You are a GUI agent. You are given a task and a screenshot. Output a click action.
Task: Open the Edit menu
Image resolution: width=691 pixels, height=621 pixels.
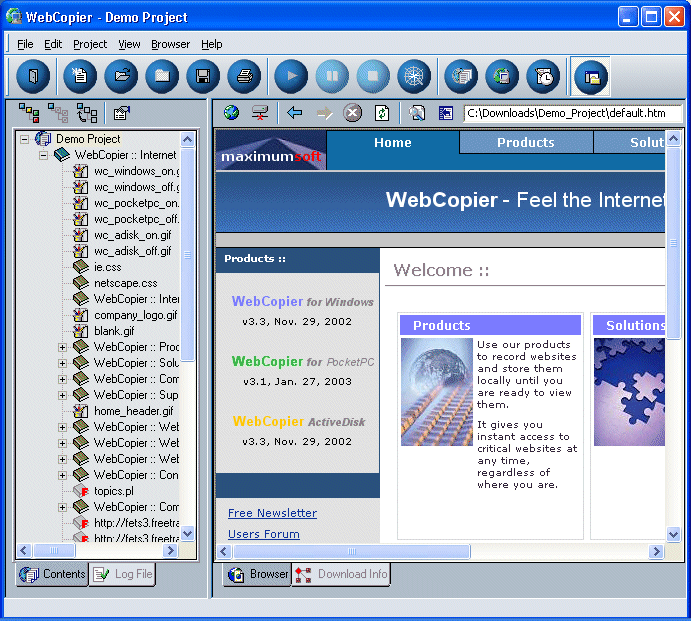(53, 44)
